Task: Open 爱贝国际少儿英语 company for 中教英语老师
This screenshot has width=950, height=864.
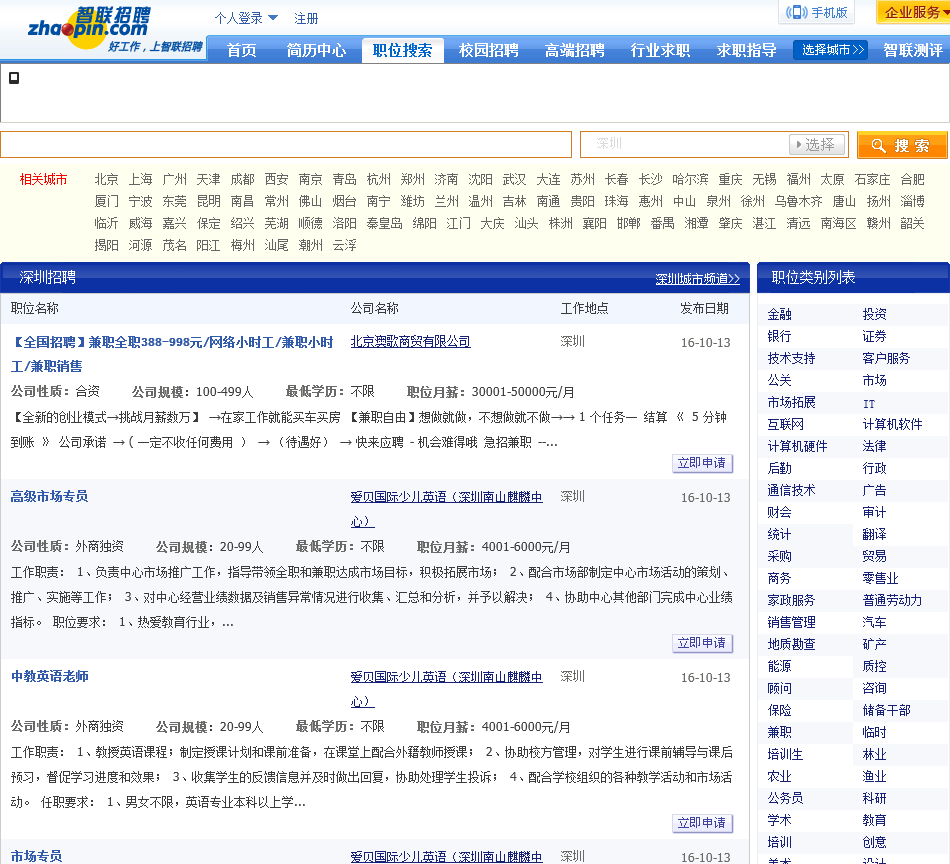Action: pos(446,689)
